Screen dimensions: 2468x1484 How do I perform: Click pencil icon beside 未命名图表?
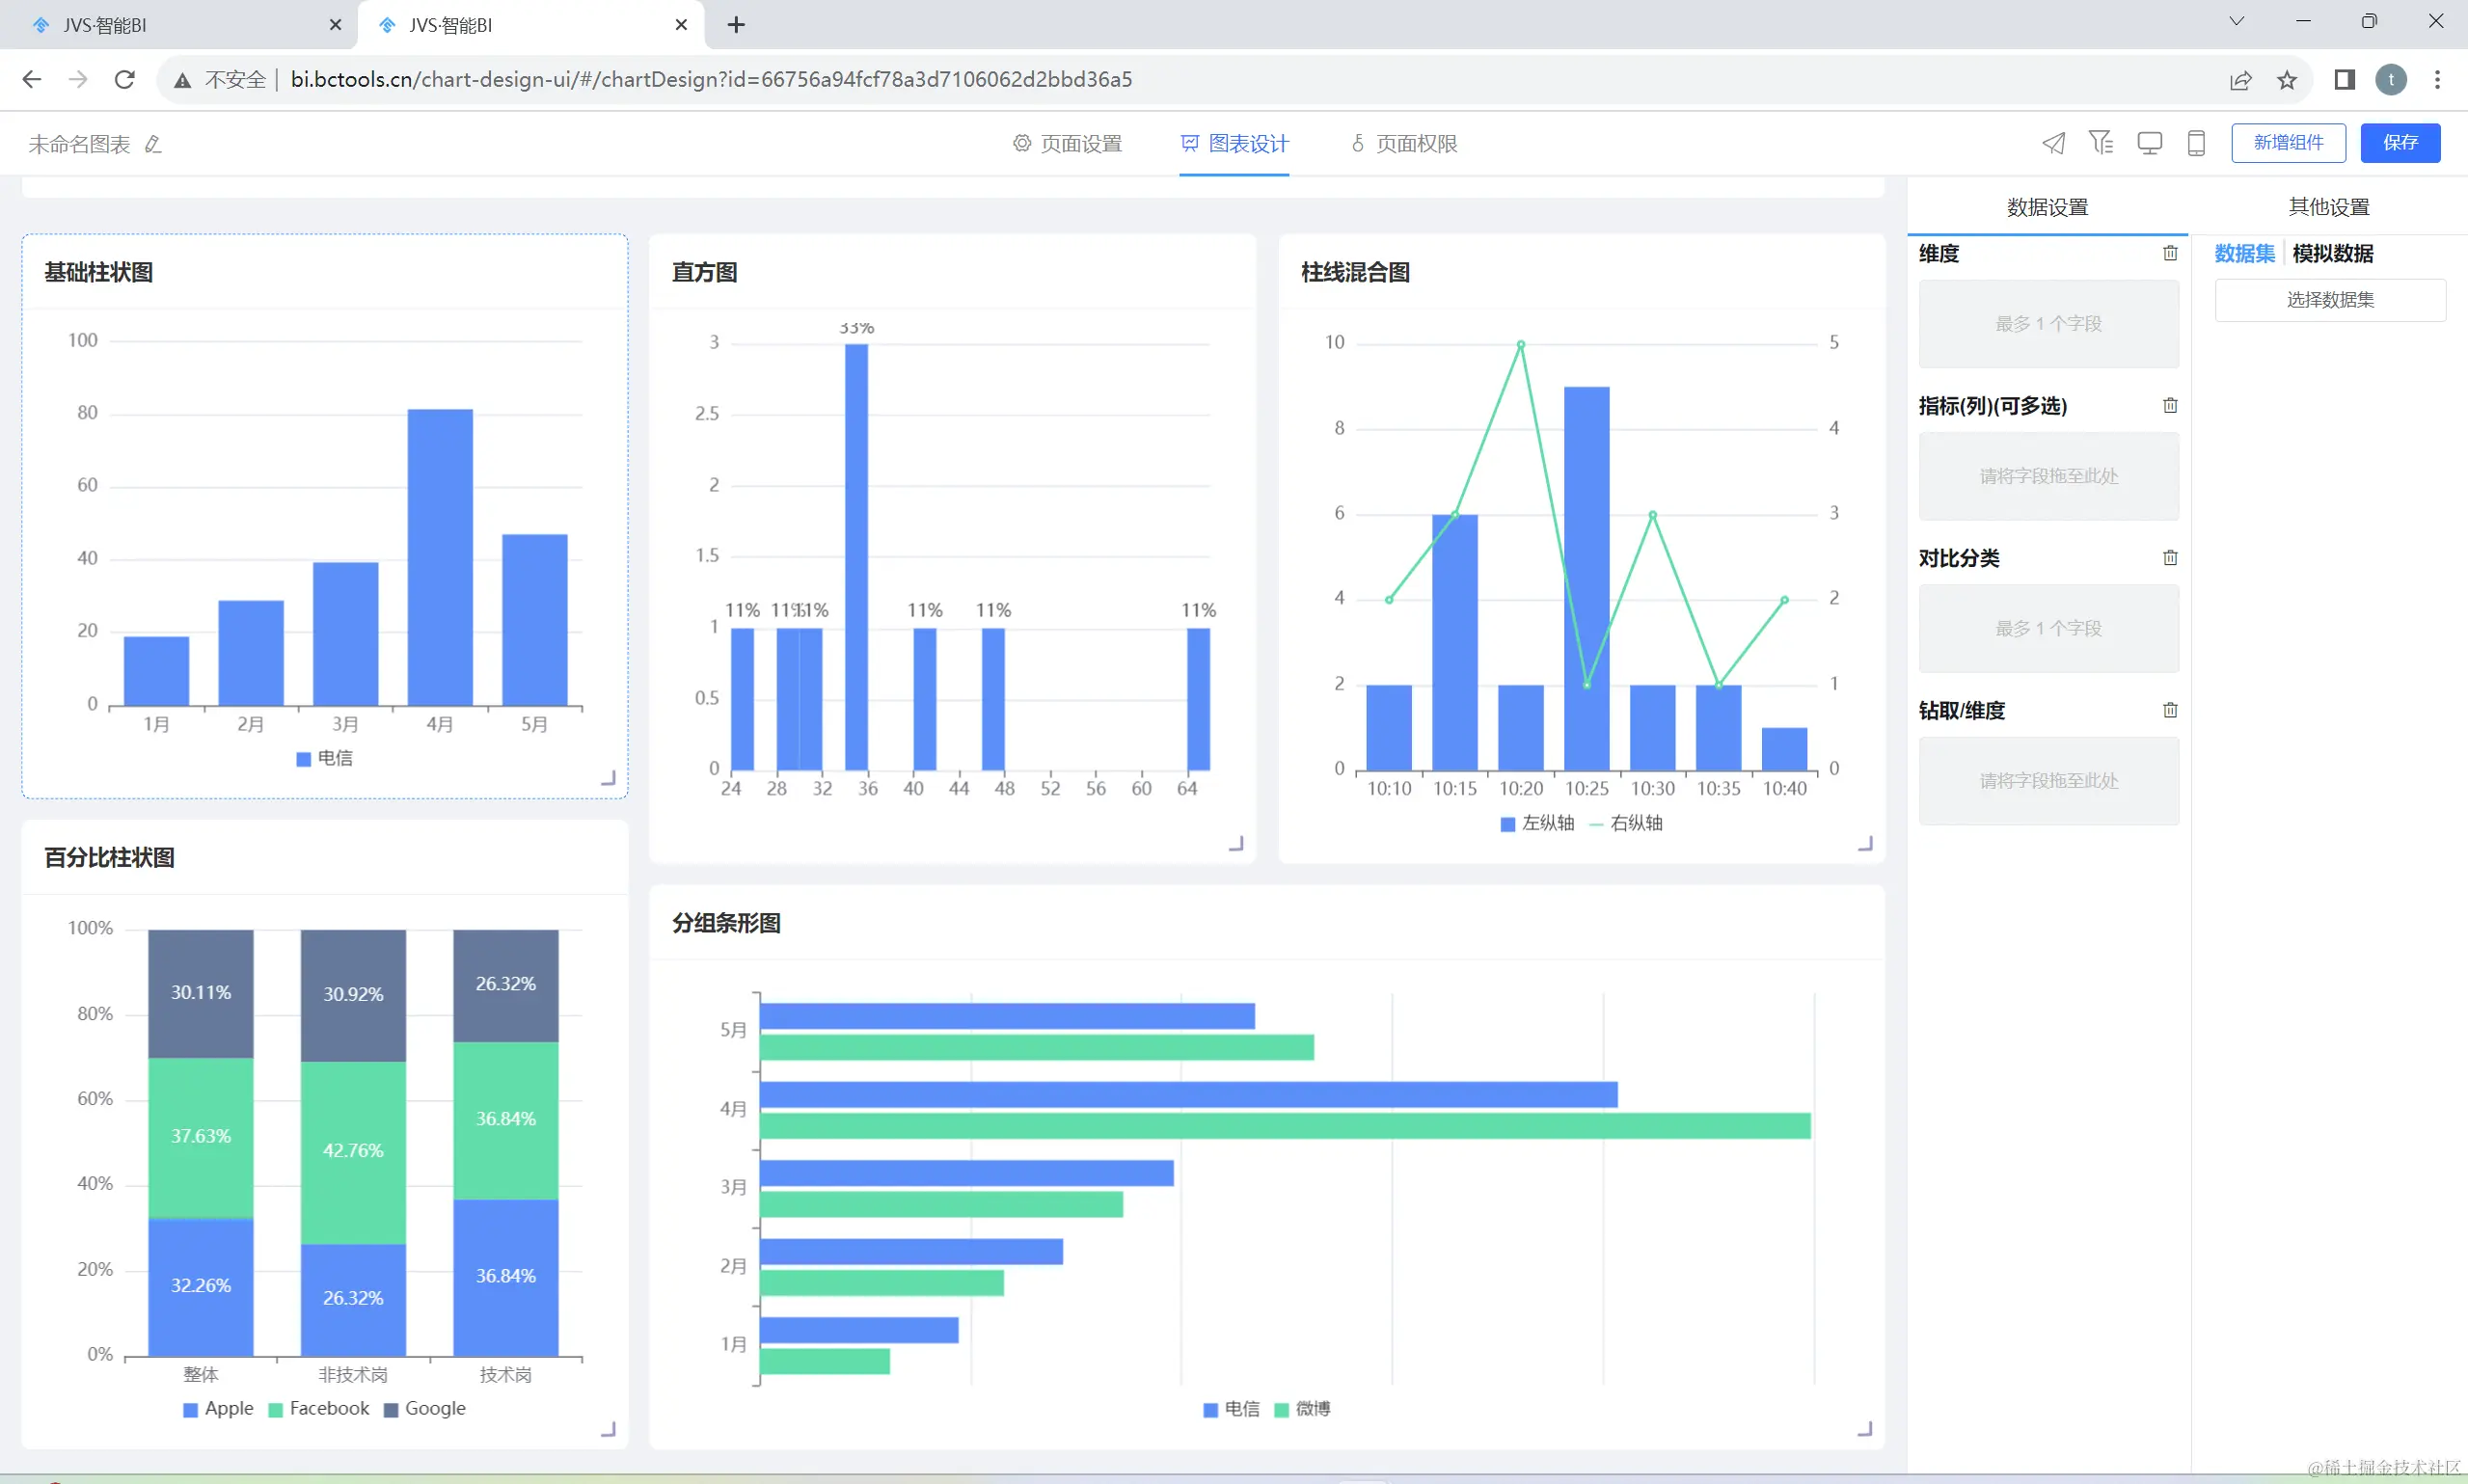click(x=153, y=145)
